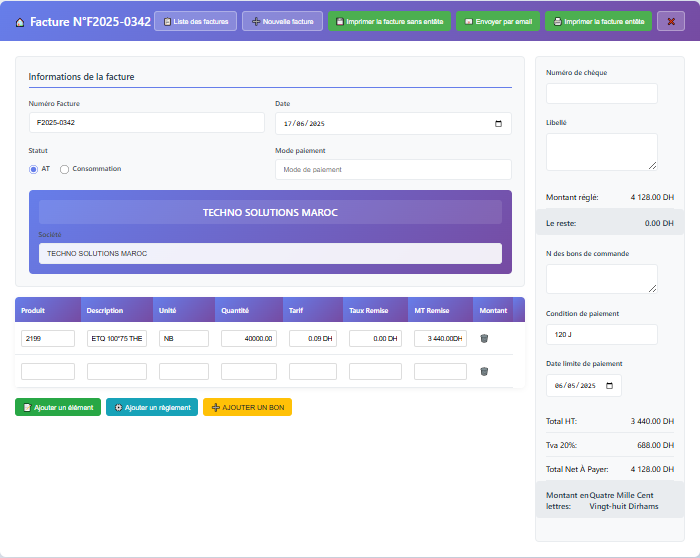Click the Produit column header
The image size is (700, 558).
click(48, 310)
